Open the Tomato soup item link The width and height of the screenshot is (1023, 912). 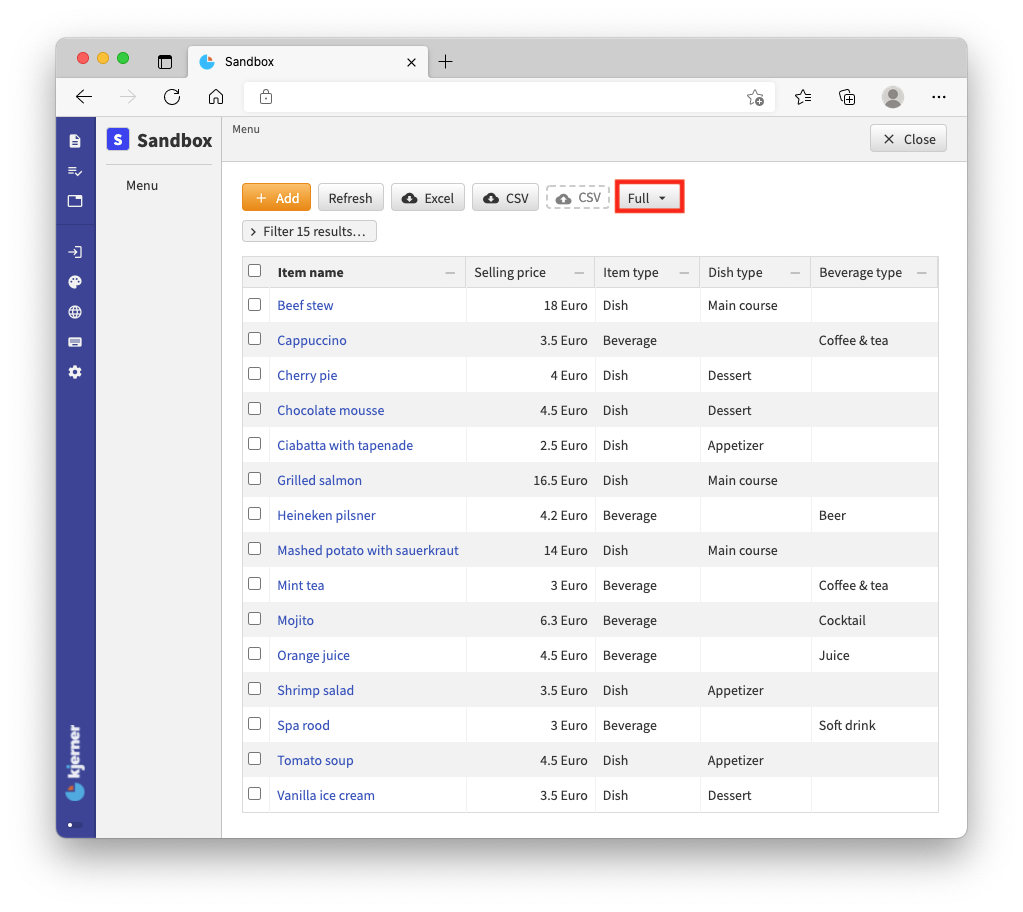315,761
